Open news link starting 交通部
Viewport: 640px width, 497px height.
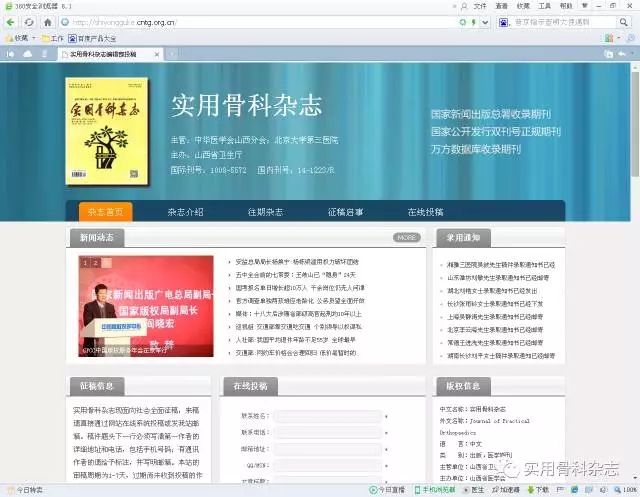[296, 353]
